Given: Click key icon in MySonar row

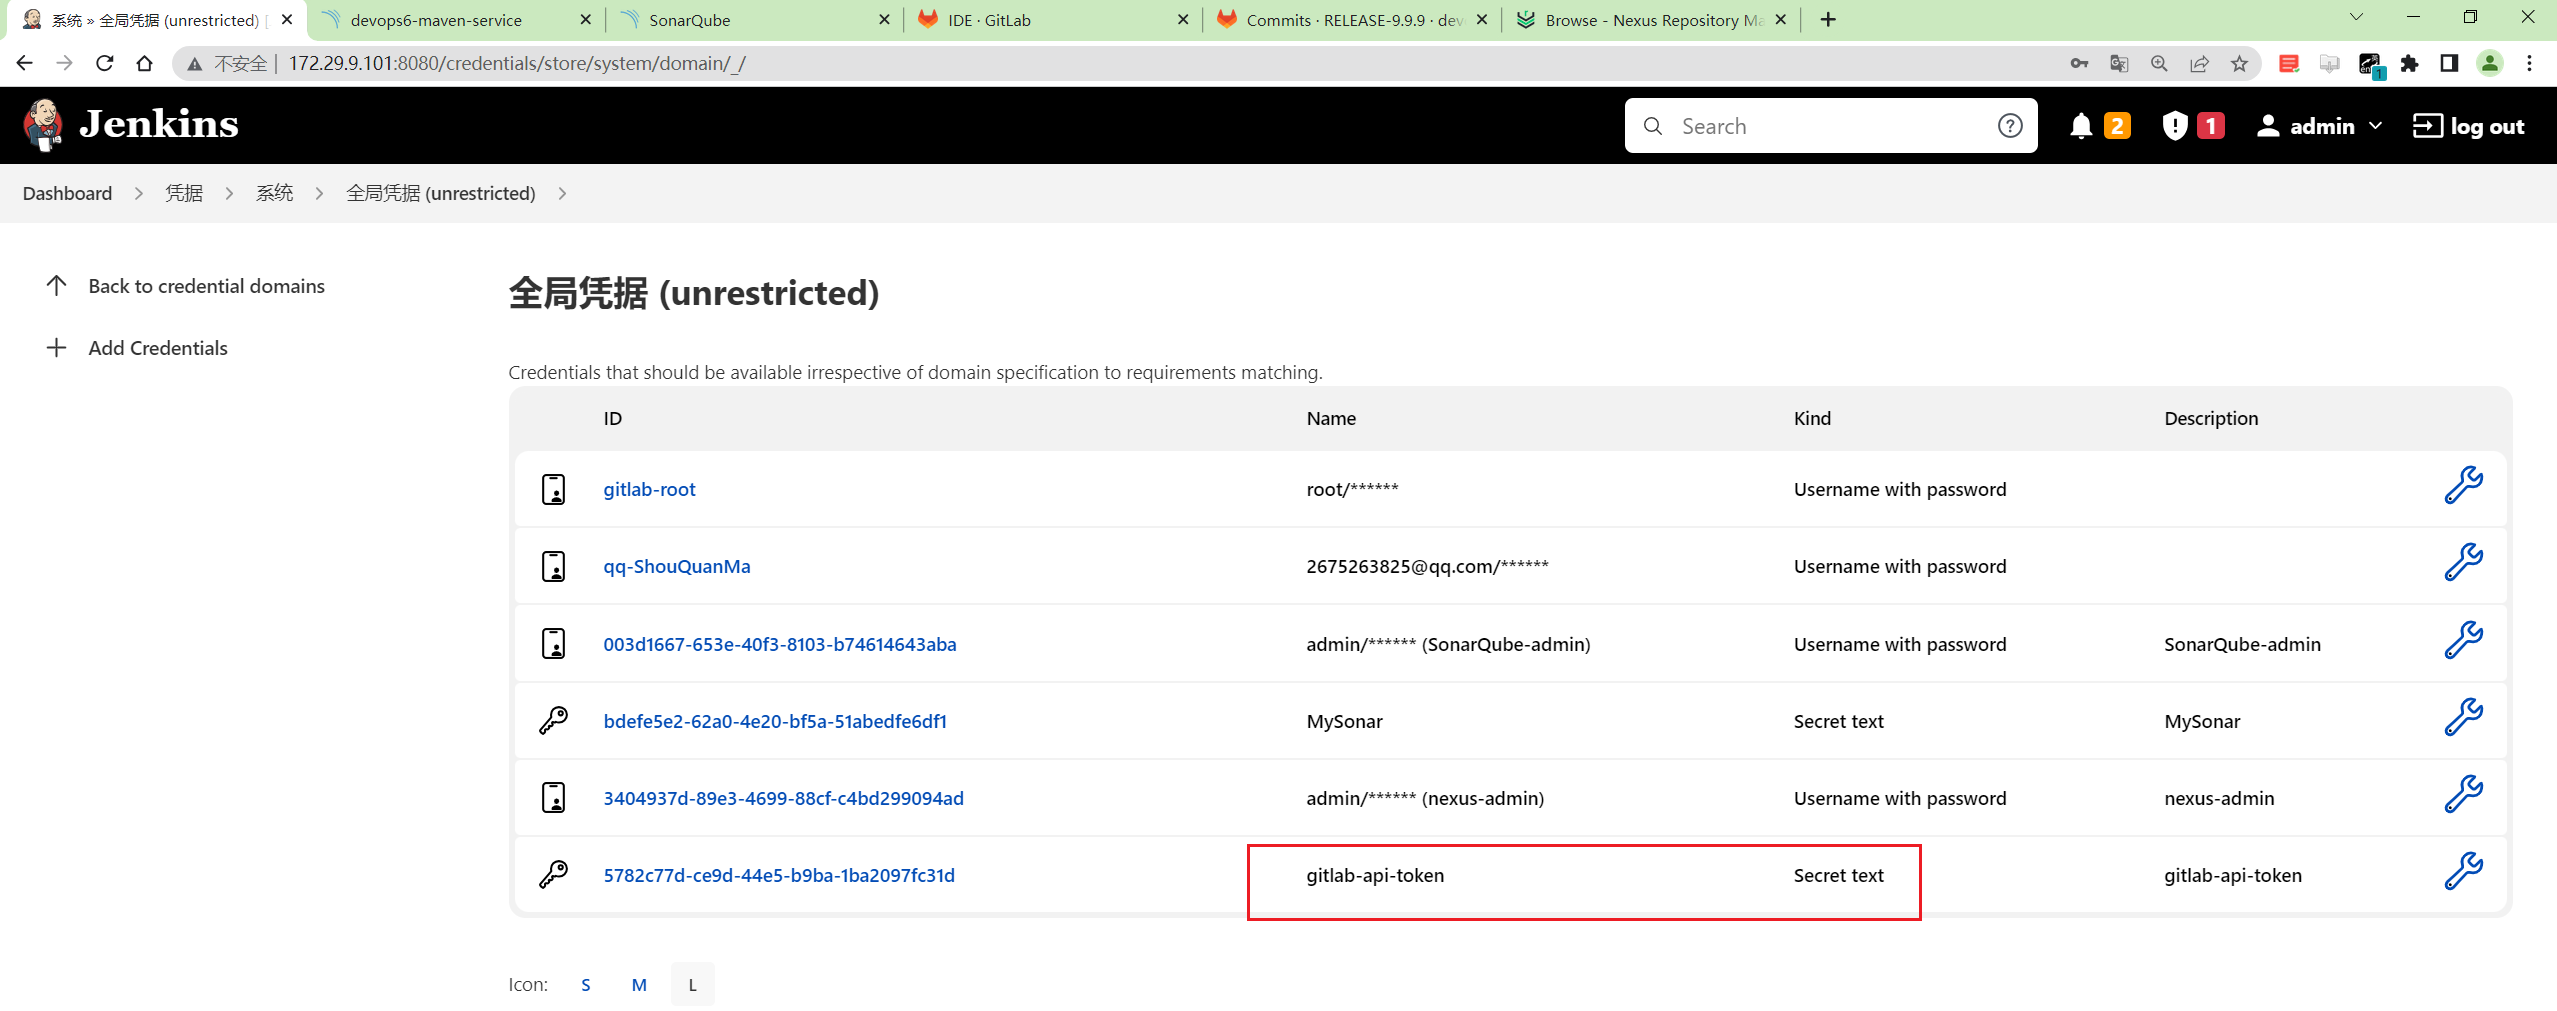Looking at the screenshot, I should point(553,721).
